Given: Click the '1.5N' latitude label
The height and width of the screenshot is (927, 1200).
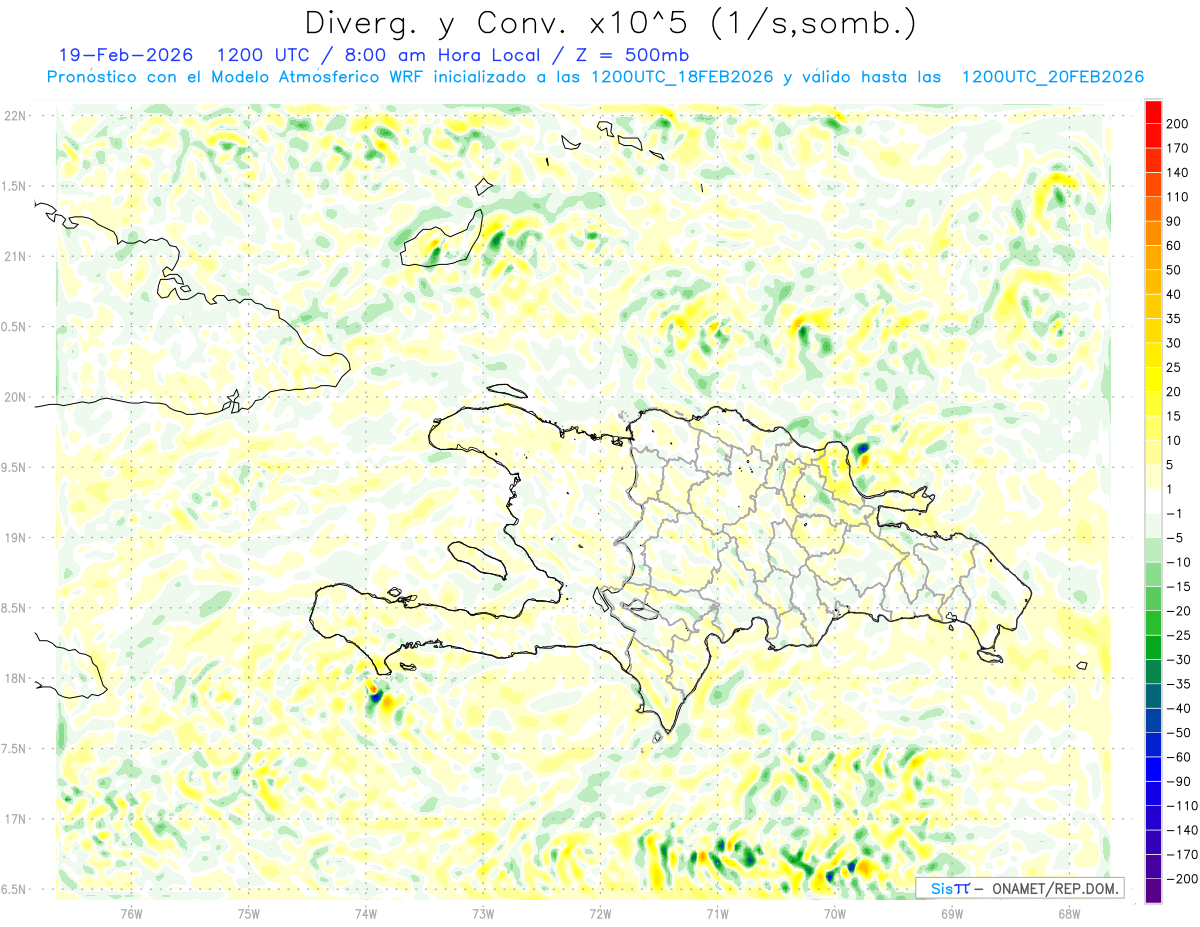Looking at the screenshot, I should 15,186.
